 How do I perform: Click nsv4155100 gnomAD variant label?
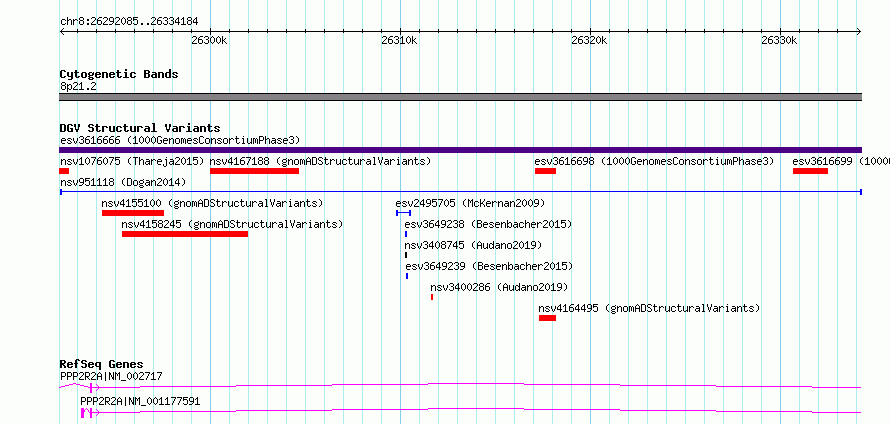click(x=212, y=203)
